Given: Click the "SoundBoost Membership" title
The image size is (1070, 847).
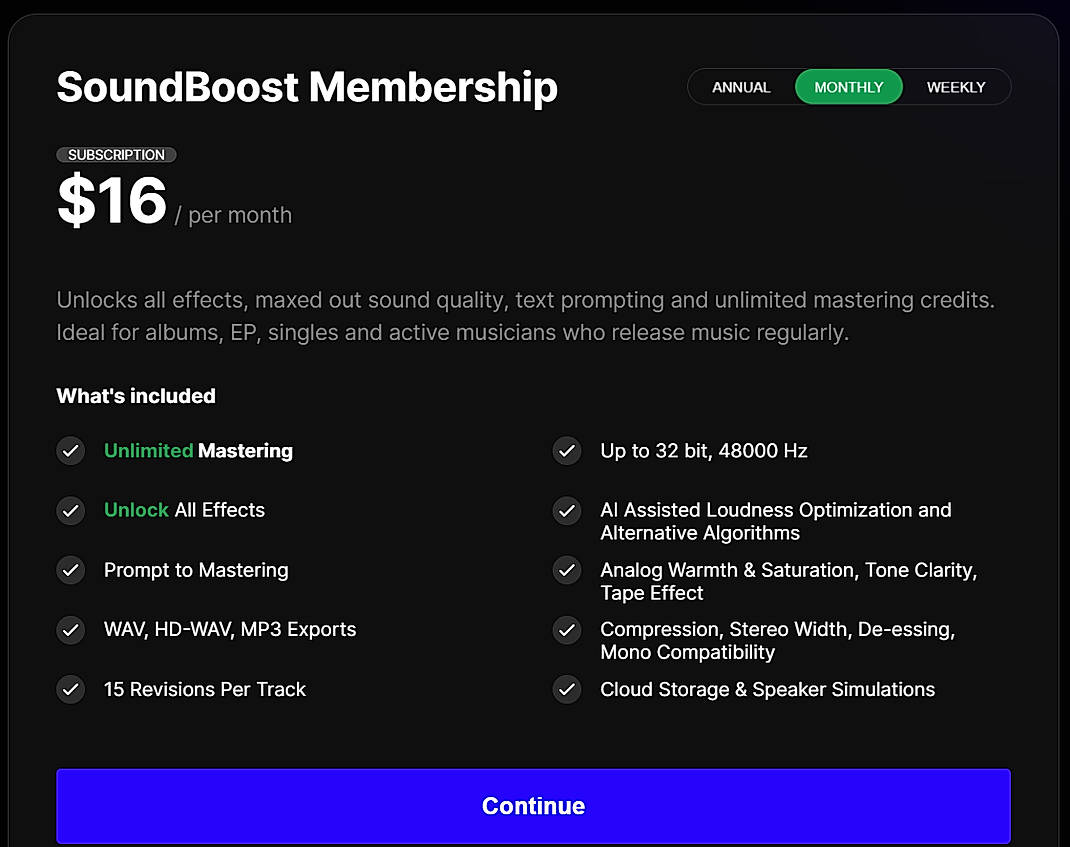Looking at the screenshot, I should [x=307, y=87].
